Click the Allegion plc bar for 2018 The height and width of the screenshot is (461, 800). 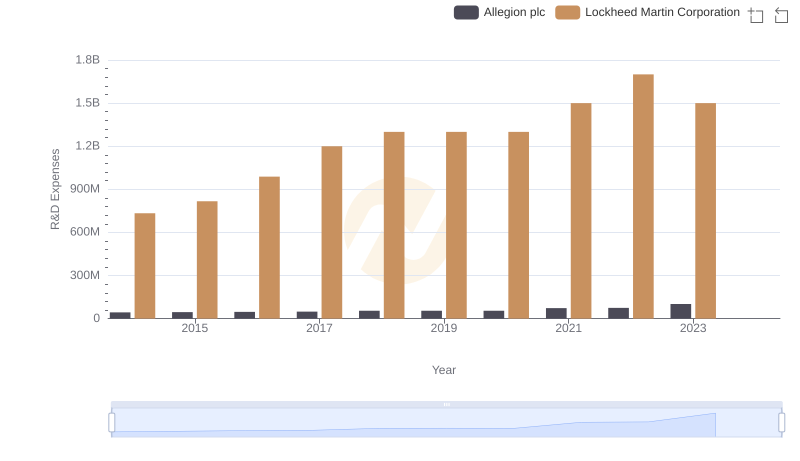369,315
